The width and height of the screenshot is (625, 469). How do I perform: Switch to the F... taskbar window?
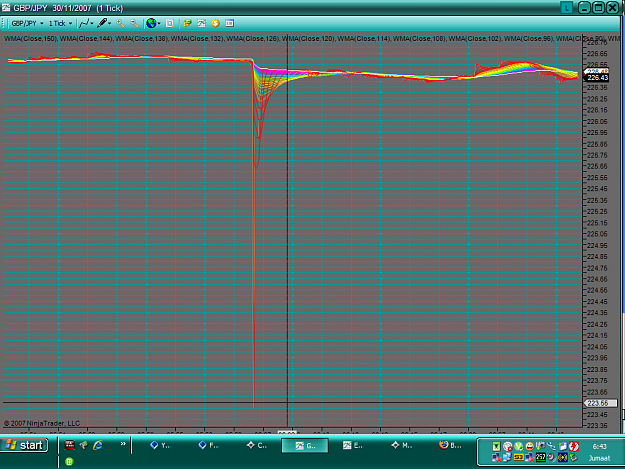[209, 445]
